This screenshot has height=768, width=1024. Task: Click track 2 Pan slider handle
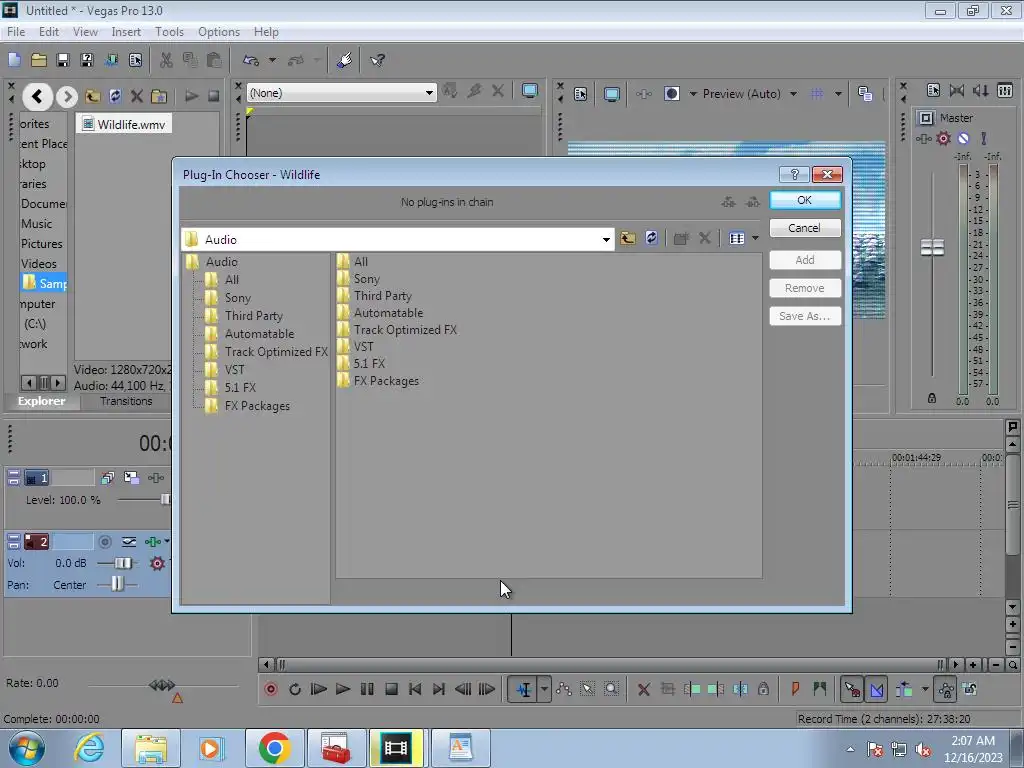pyautogui.click(x=117, y=584)
